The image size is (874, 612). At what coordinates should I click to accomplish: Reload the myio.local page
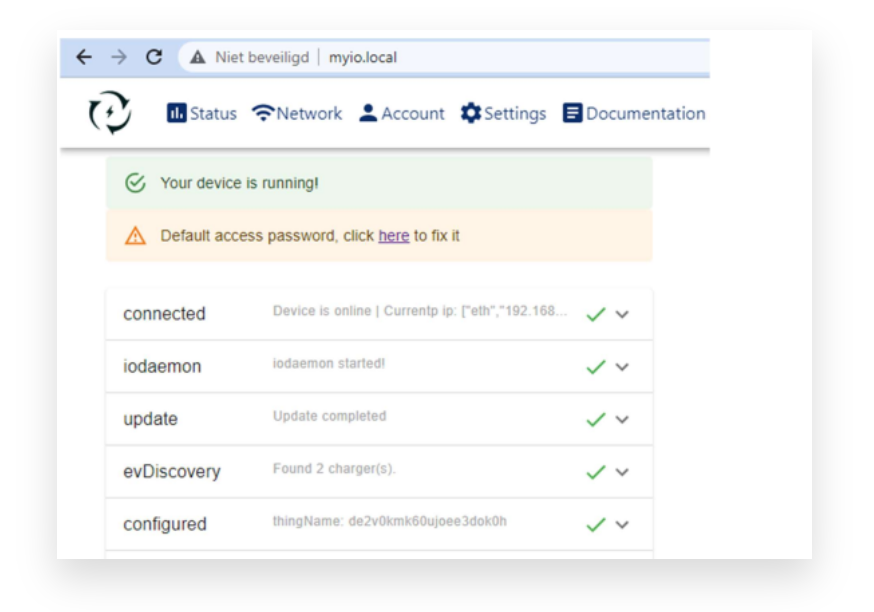(x=154, y=57)
